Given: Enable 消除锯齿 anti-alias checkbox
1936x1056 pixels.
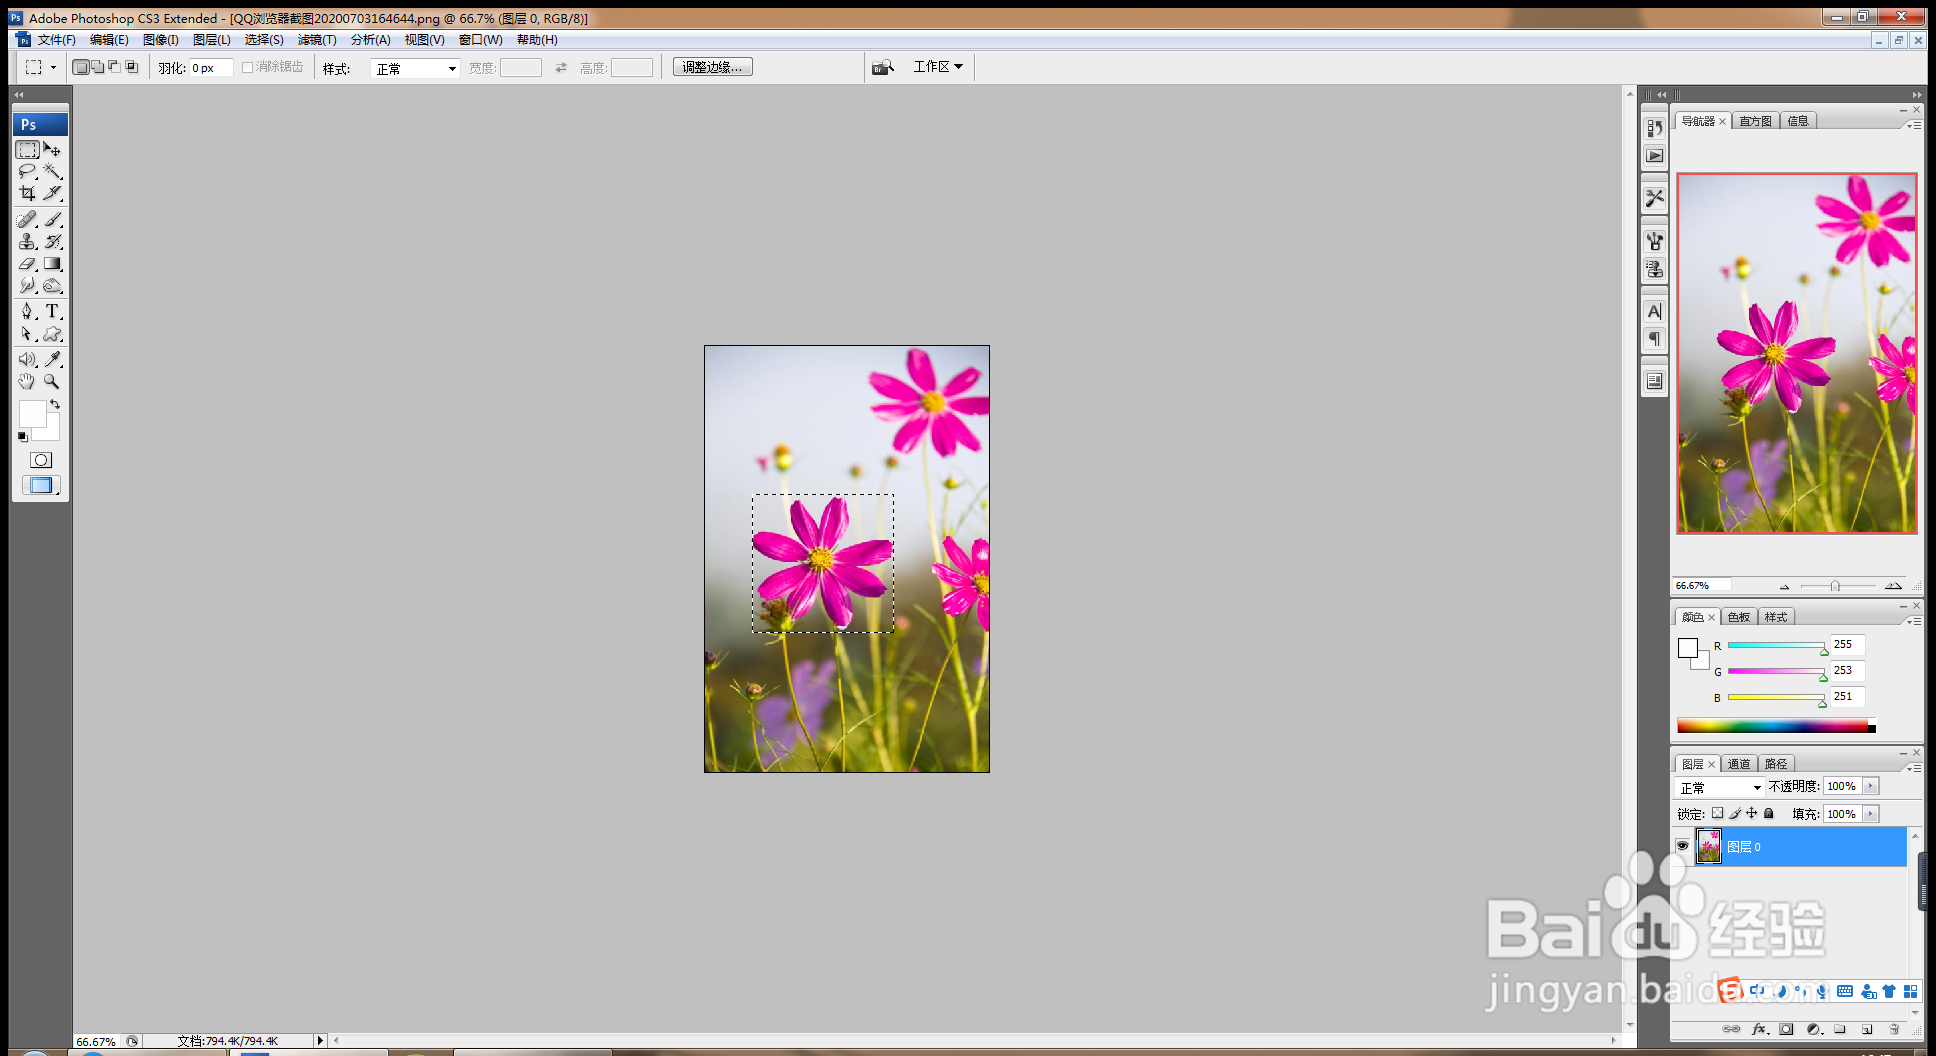Looking at the screenshot, I should [247, 67].
